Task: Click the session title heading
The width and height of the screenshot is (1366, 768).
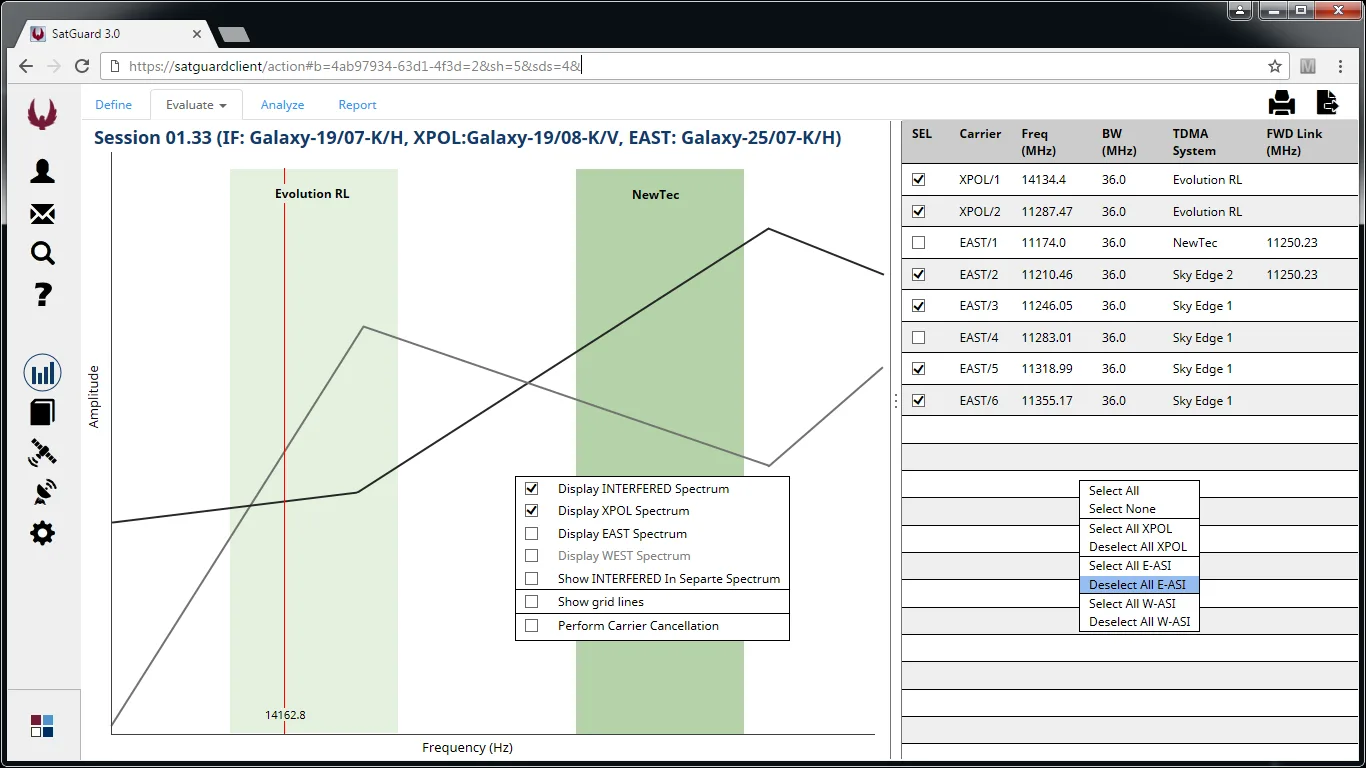Action: pyautogui.click(x=467, y=138)
